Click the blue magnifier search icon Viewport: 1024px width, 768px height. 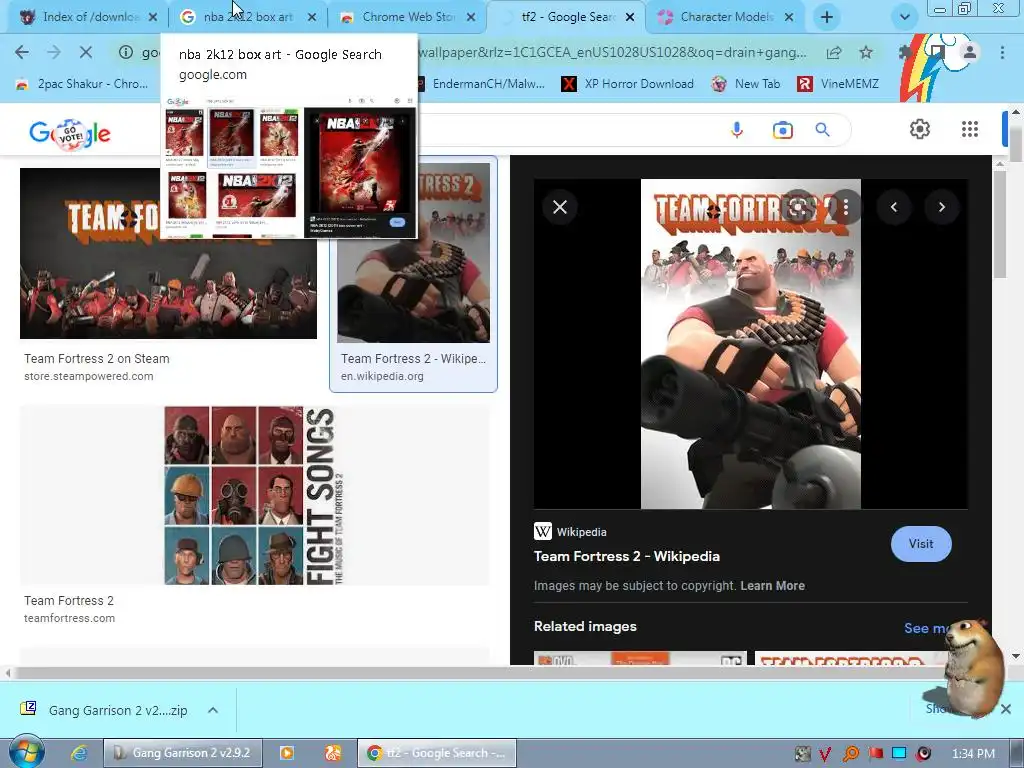click(823, 130)
